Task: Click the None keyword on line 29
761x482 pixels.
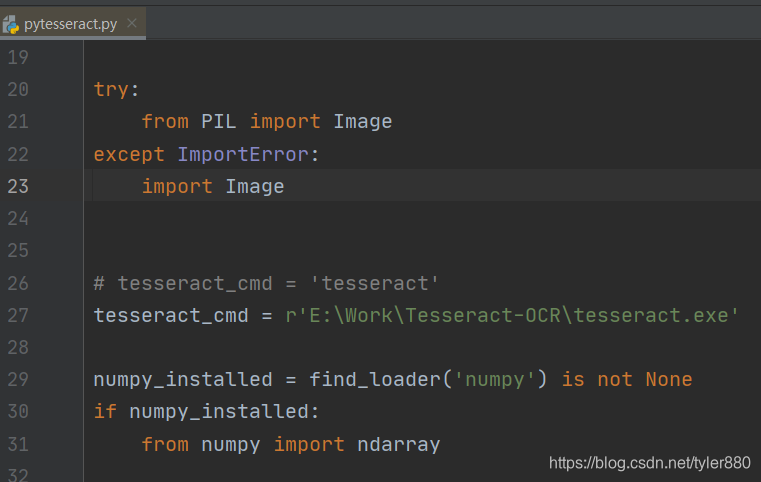Action: [x=669, y=380]
